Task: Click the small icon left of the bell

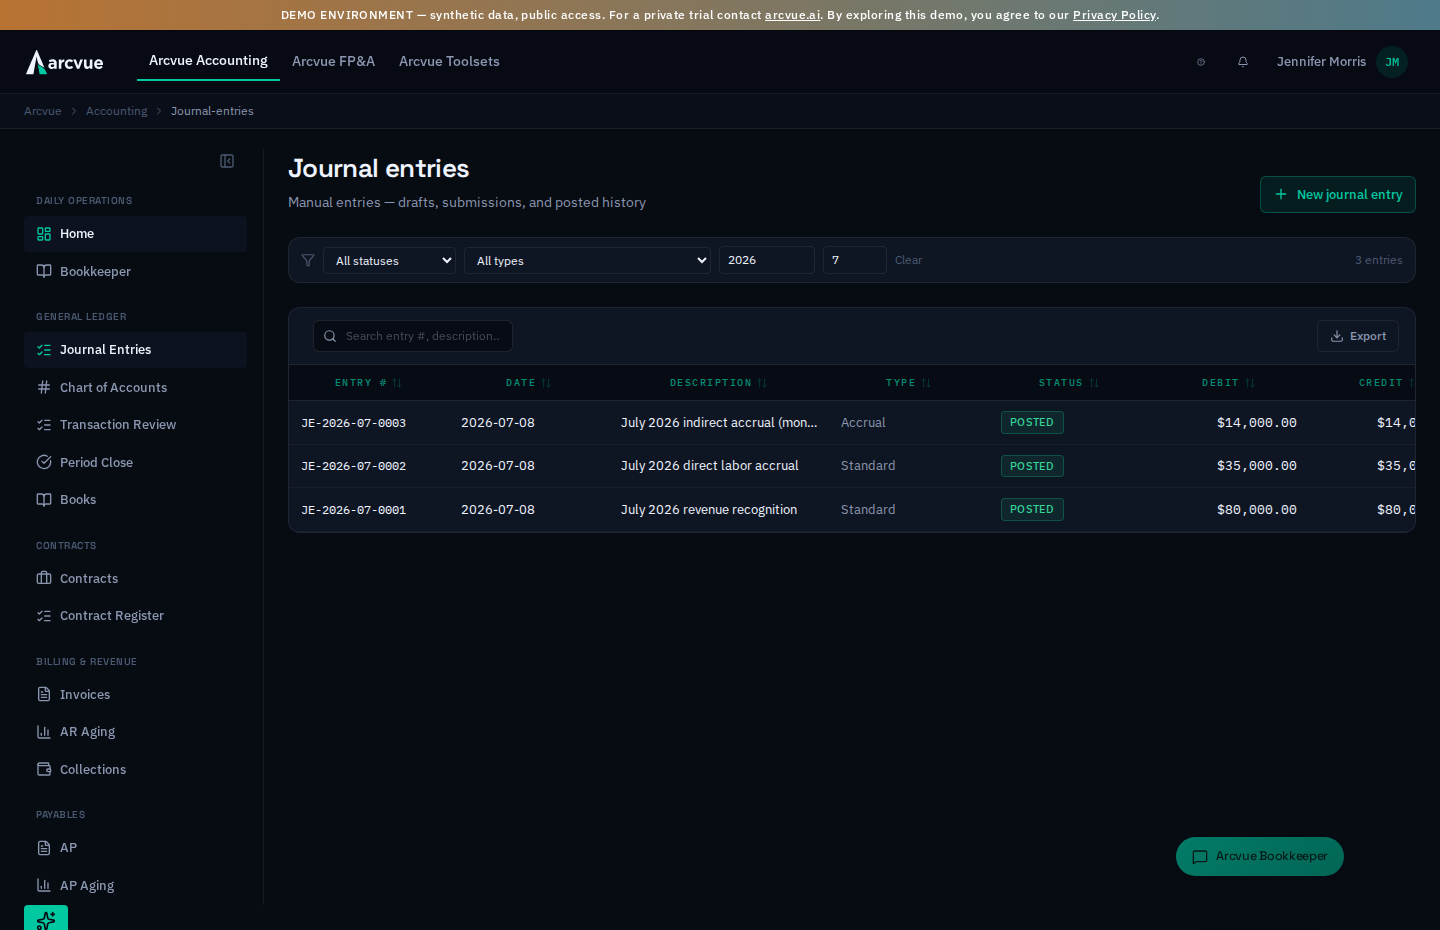Action: pos(1201,62)
